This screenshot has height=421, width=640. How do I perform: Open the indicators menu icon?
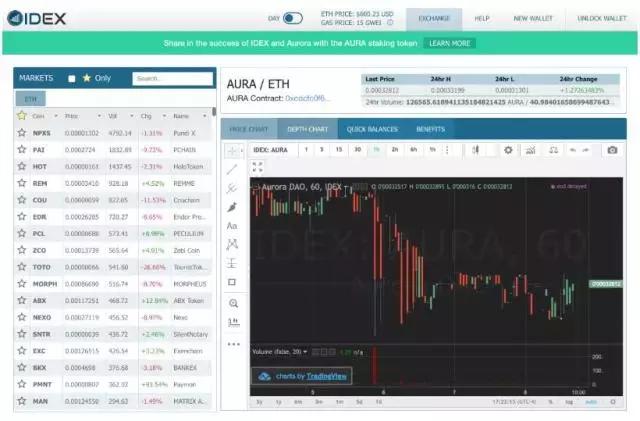(x=530, y=150)
